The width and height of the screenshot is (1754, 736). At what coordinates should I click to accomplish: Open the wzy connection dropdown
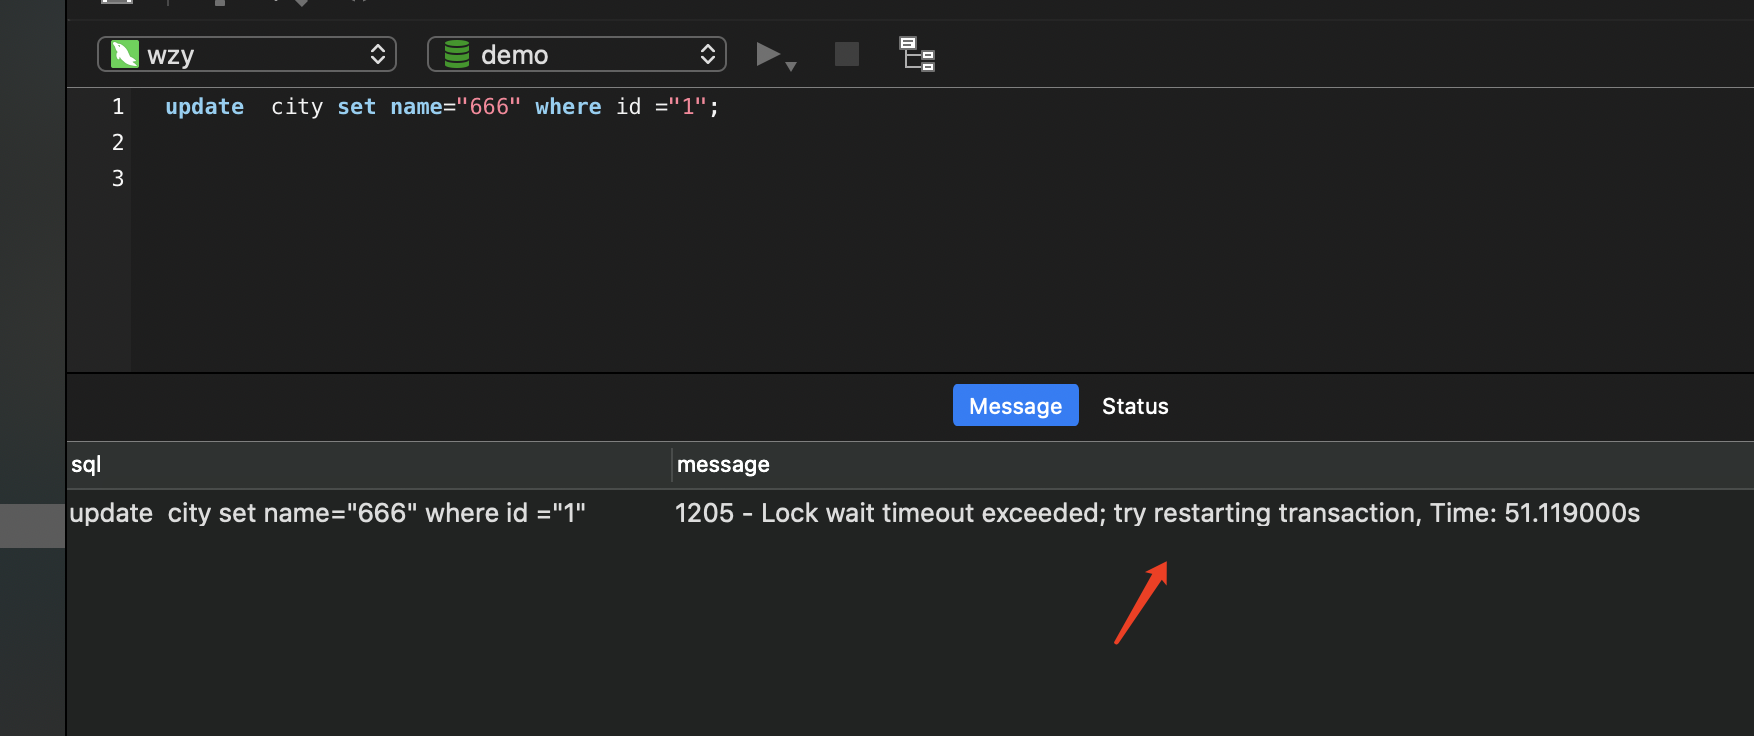click(x=247, y=54)
